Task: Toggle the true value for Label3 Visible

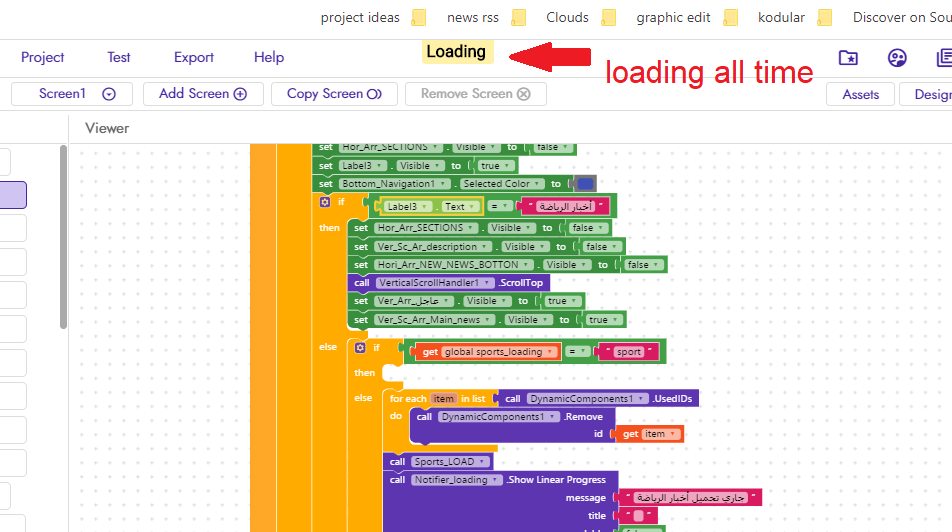Action: pos(495,166)
